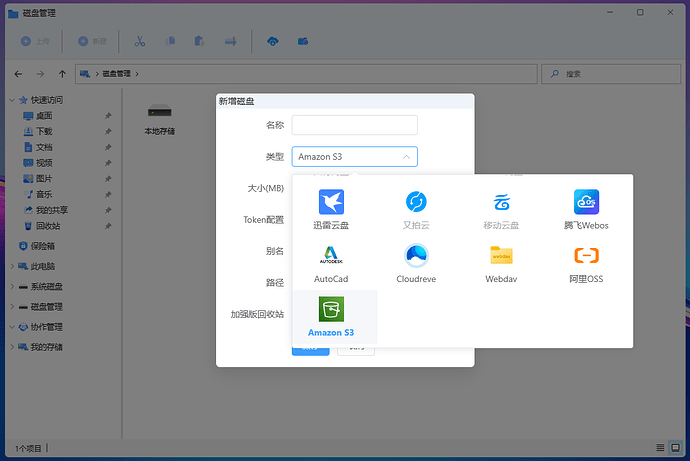Open 我的共享 in the sidebar
The height and width of the screenshot is (461, 690).
pos(52,210)
